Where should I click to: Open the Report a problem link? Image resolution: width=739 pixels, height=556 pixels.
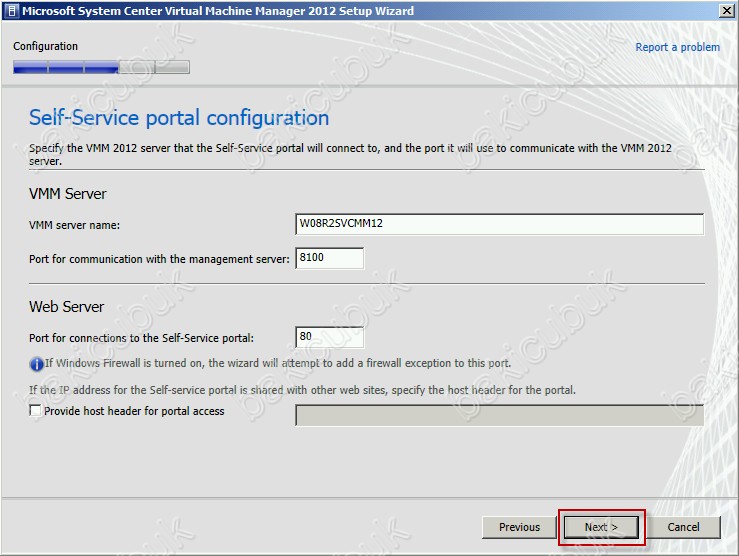click(677, 47)
